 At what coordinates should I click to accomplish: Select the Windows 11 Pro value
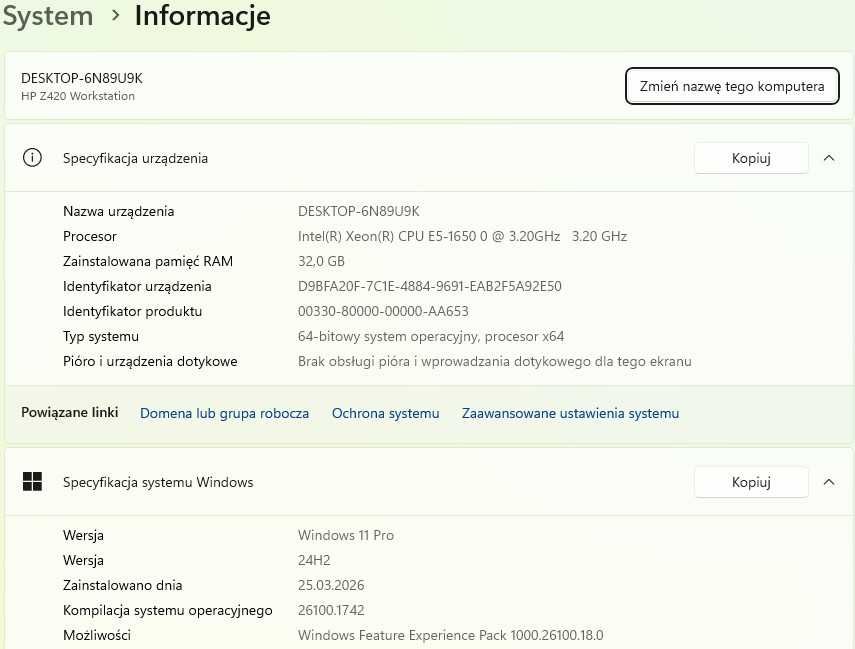tap(346, 535)
